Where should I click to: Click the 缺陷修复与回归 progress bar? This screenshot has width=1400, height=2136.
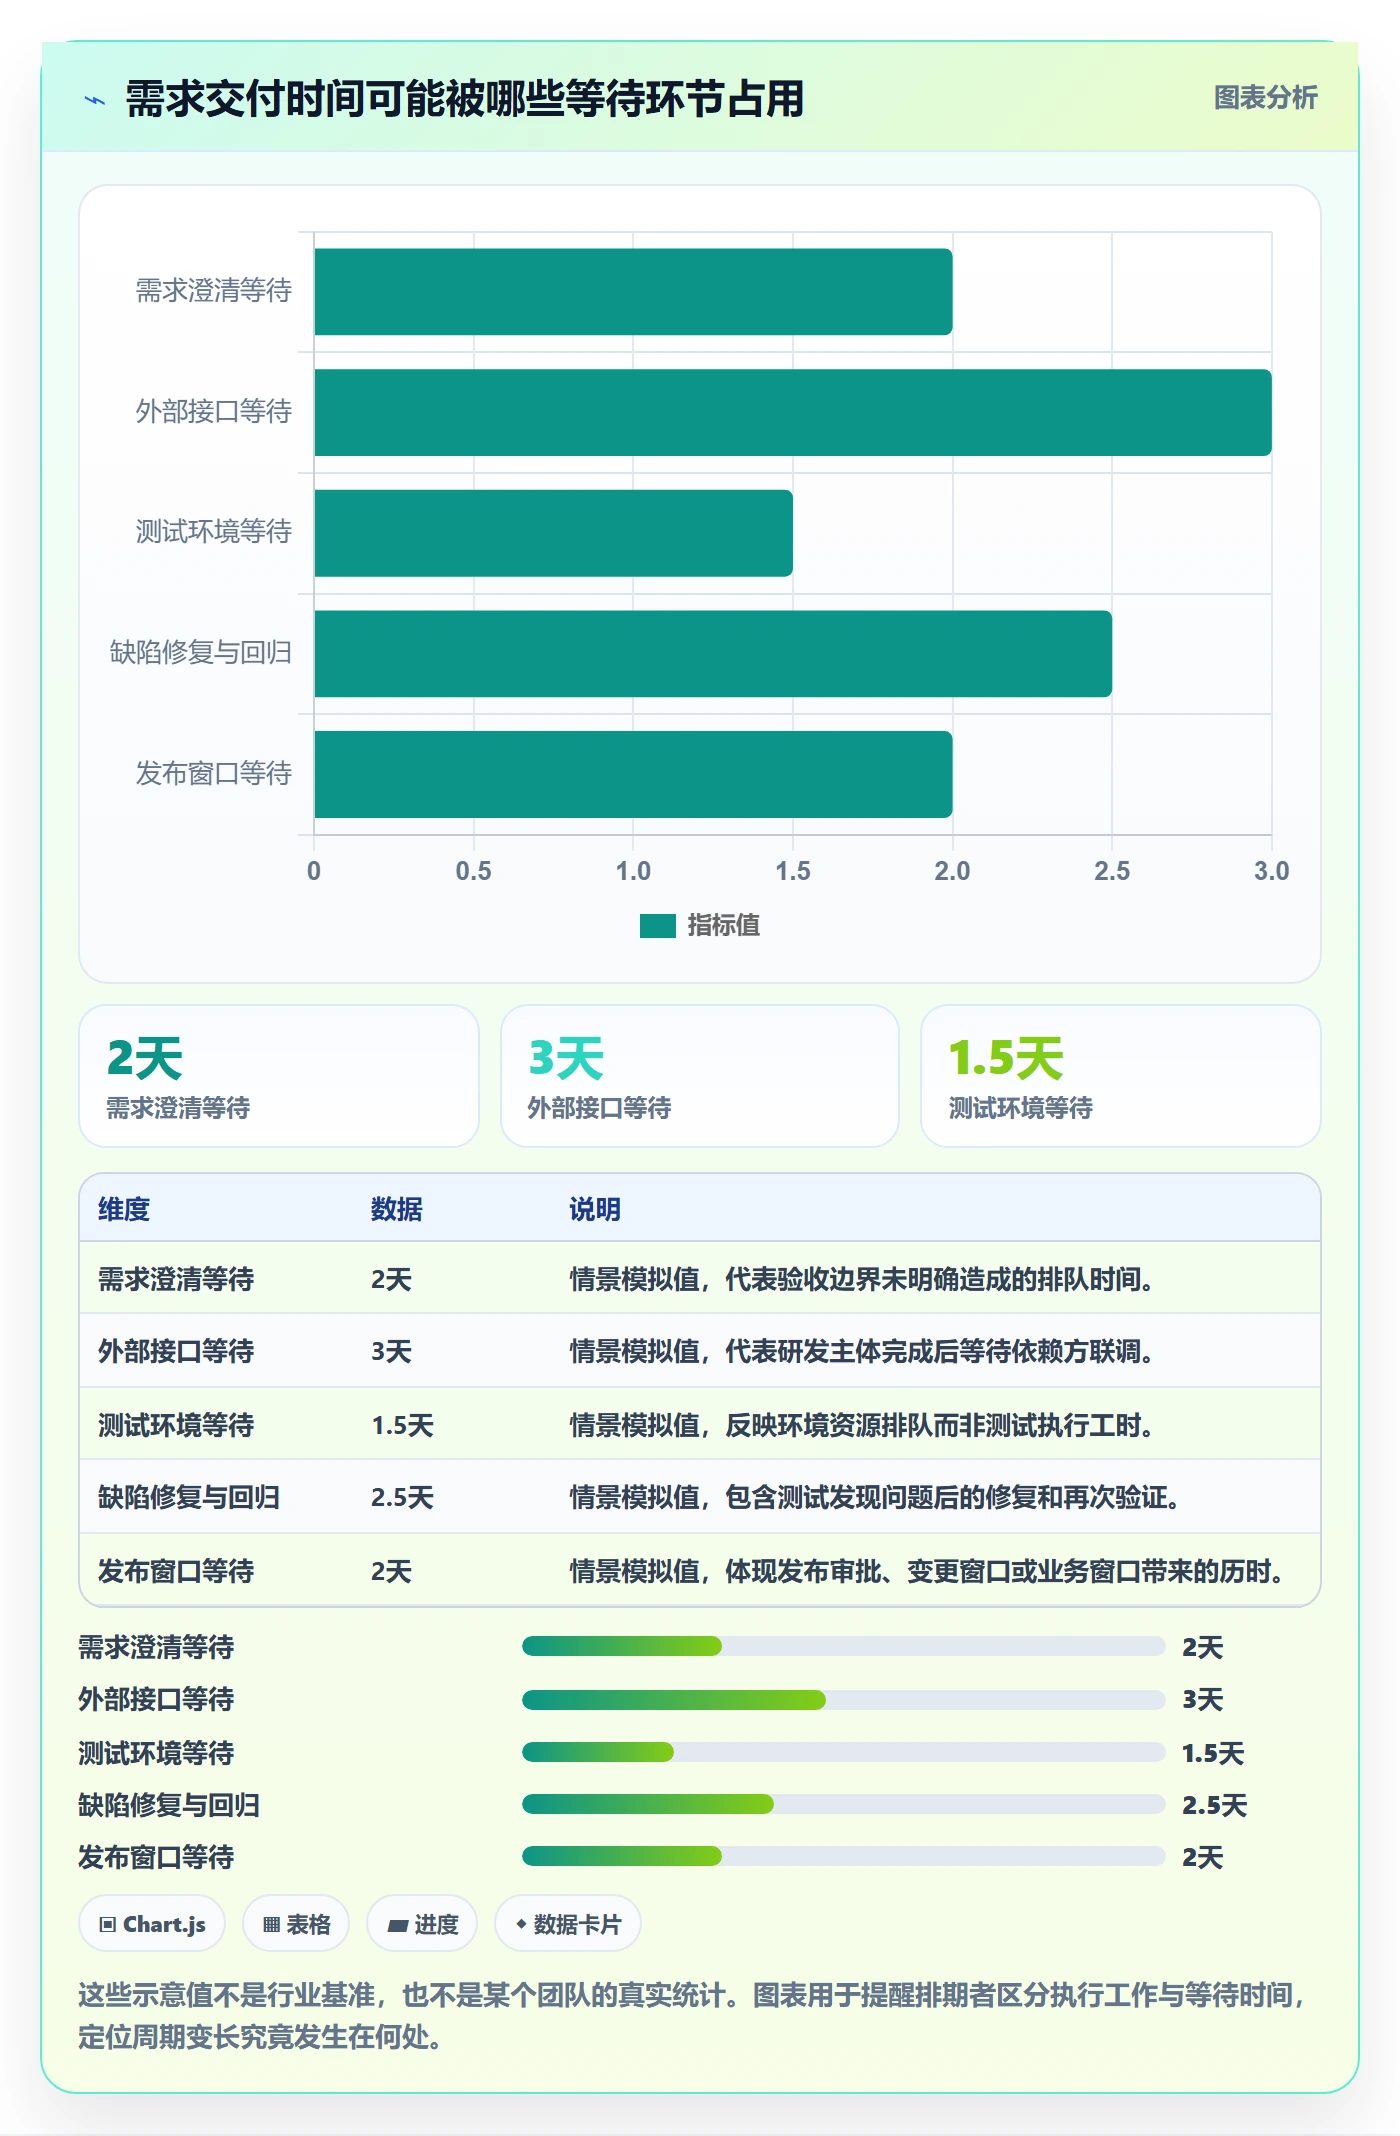point(843,1804)
